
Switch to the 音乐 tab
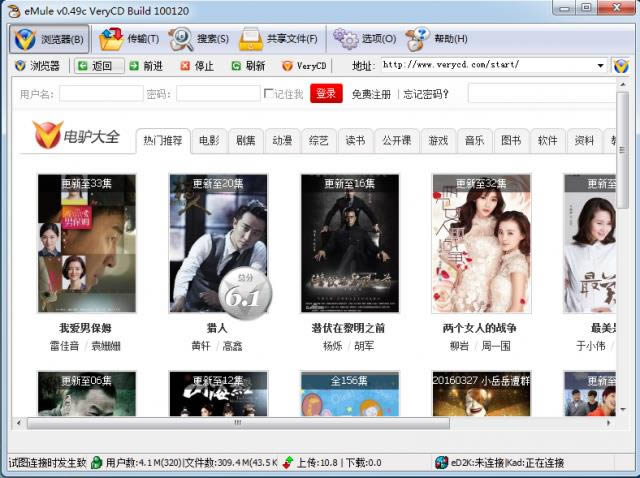(x=474, y=141)
